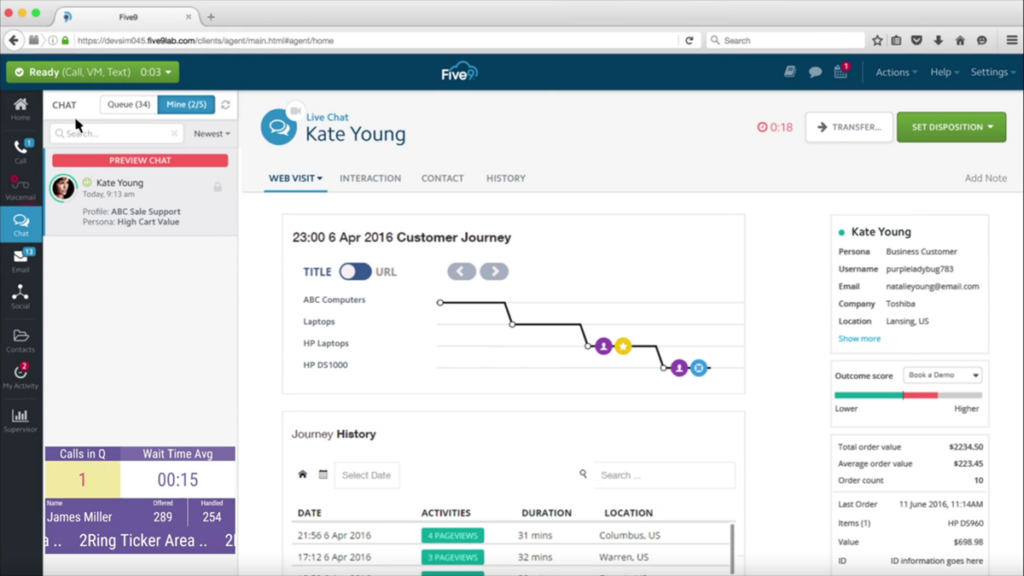Image resolution: width=1024 pixels, height=576 pixels.
Task: Open the History tab
Action: (505, 178)
